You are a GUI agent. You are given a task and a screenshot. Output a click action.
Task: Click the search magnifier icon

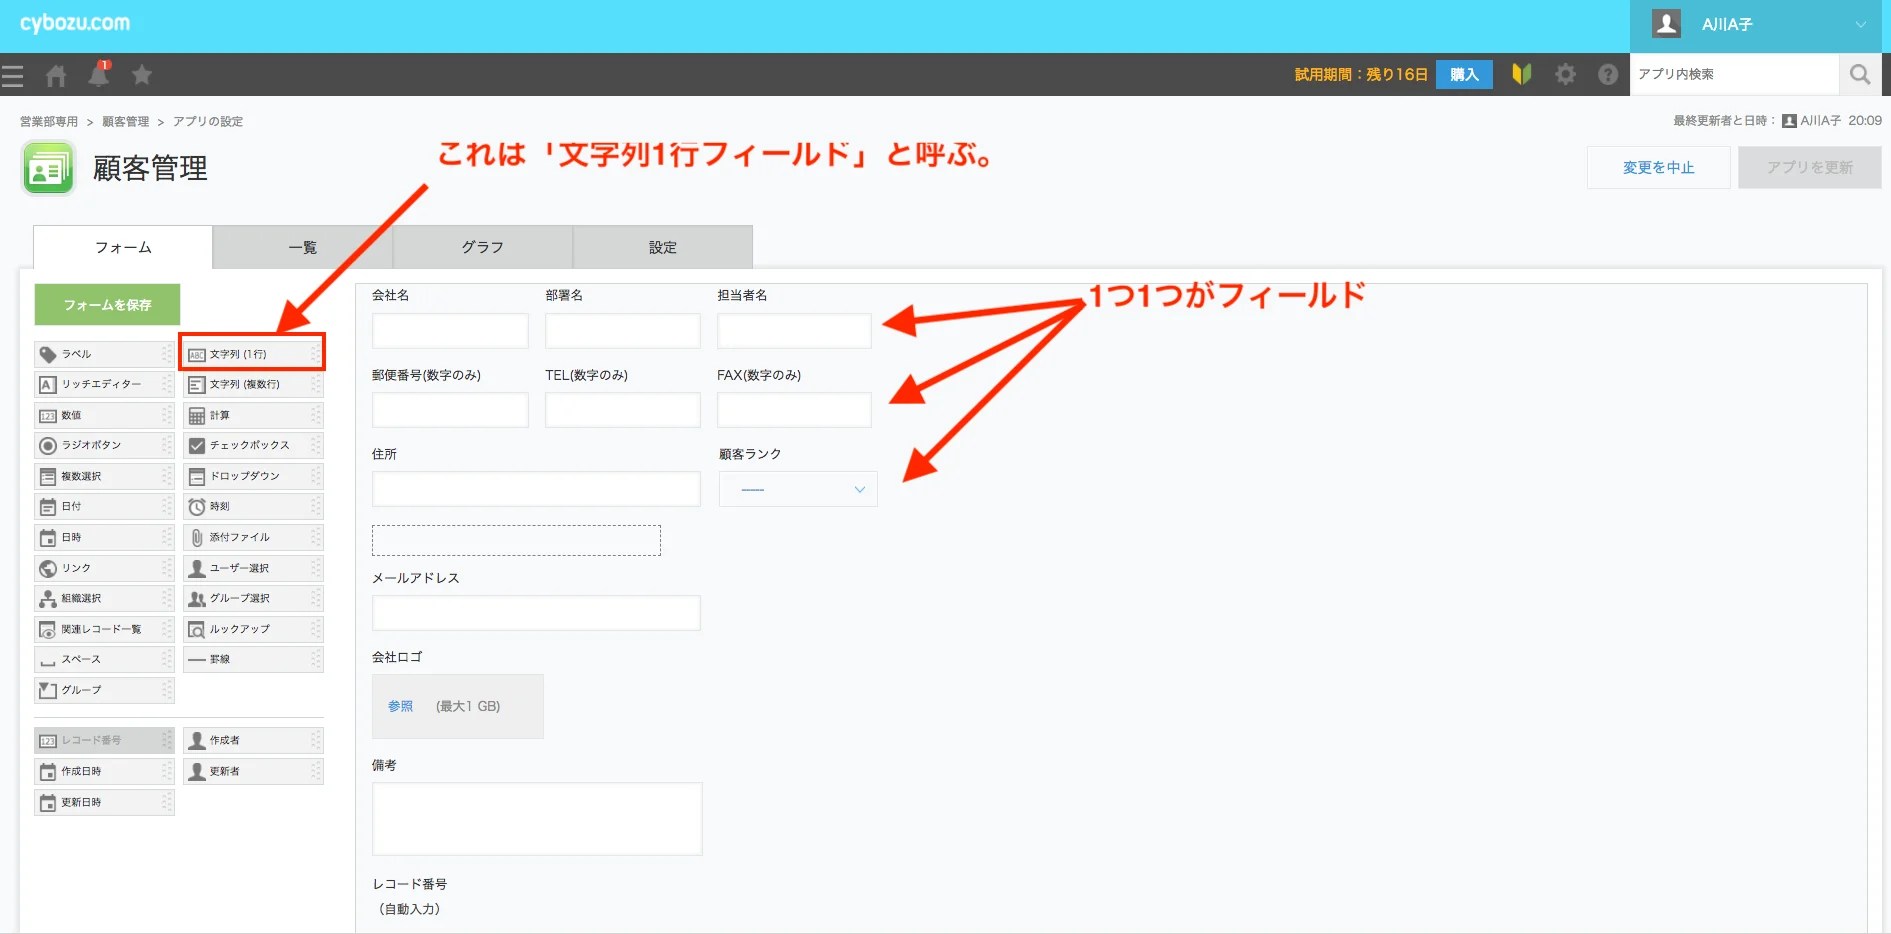pyautogui.click(x=1859, y=75)
